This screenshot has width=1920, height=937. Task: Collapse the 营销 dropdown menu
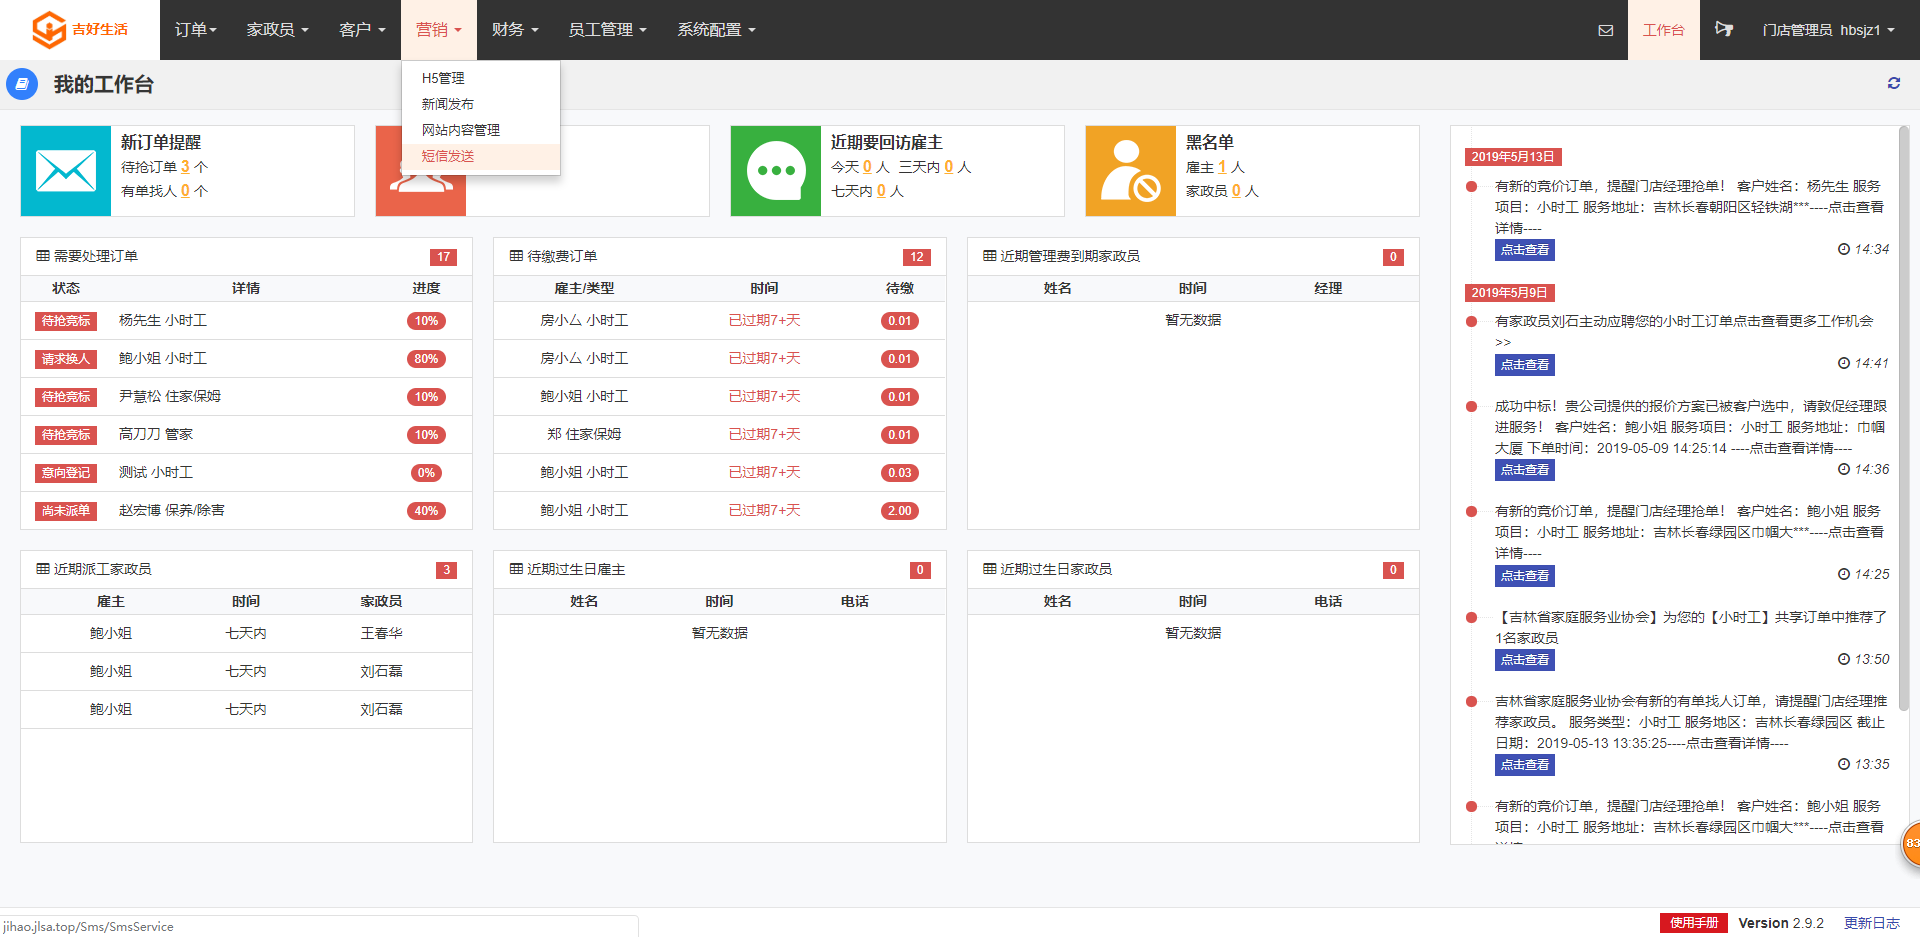(439, 30)
